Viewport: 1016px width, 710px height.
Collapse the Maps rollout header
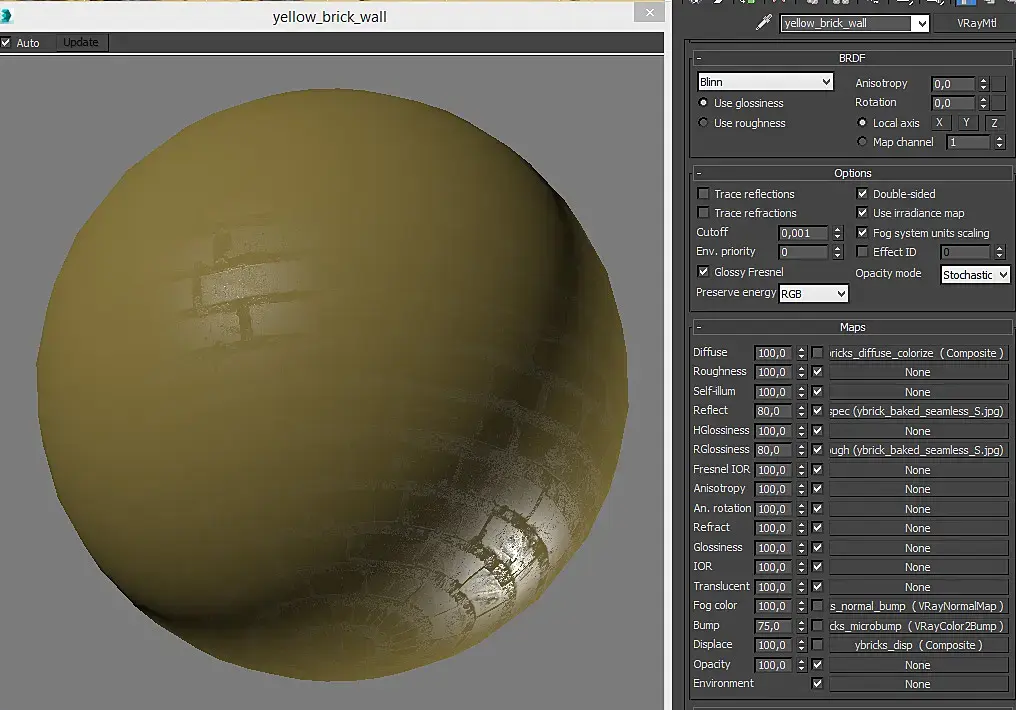(x=852, y=327)
